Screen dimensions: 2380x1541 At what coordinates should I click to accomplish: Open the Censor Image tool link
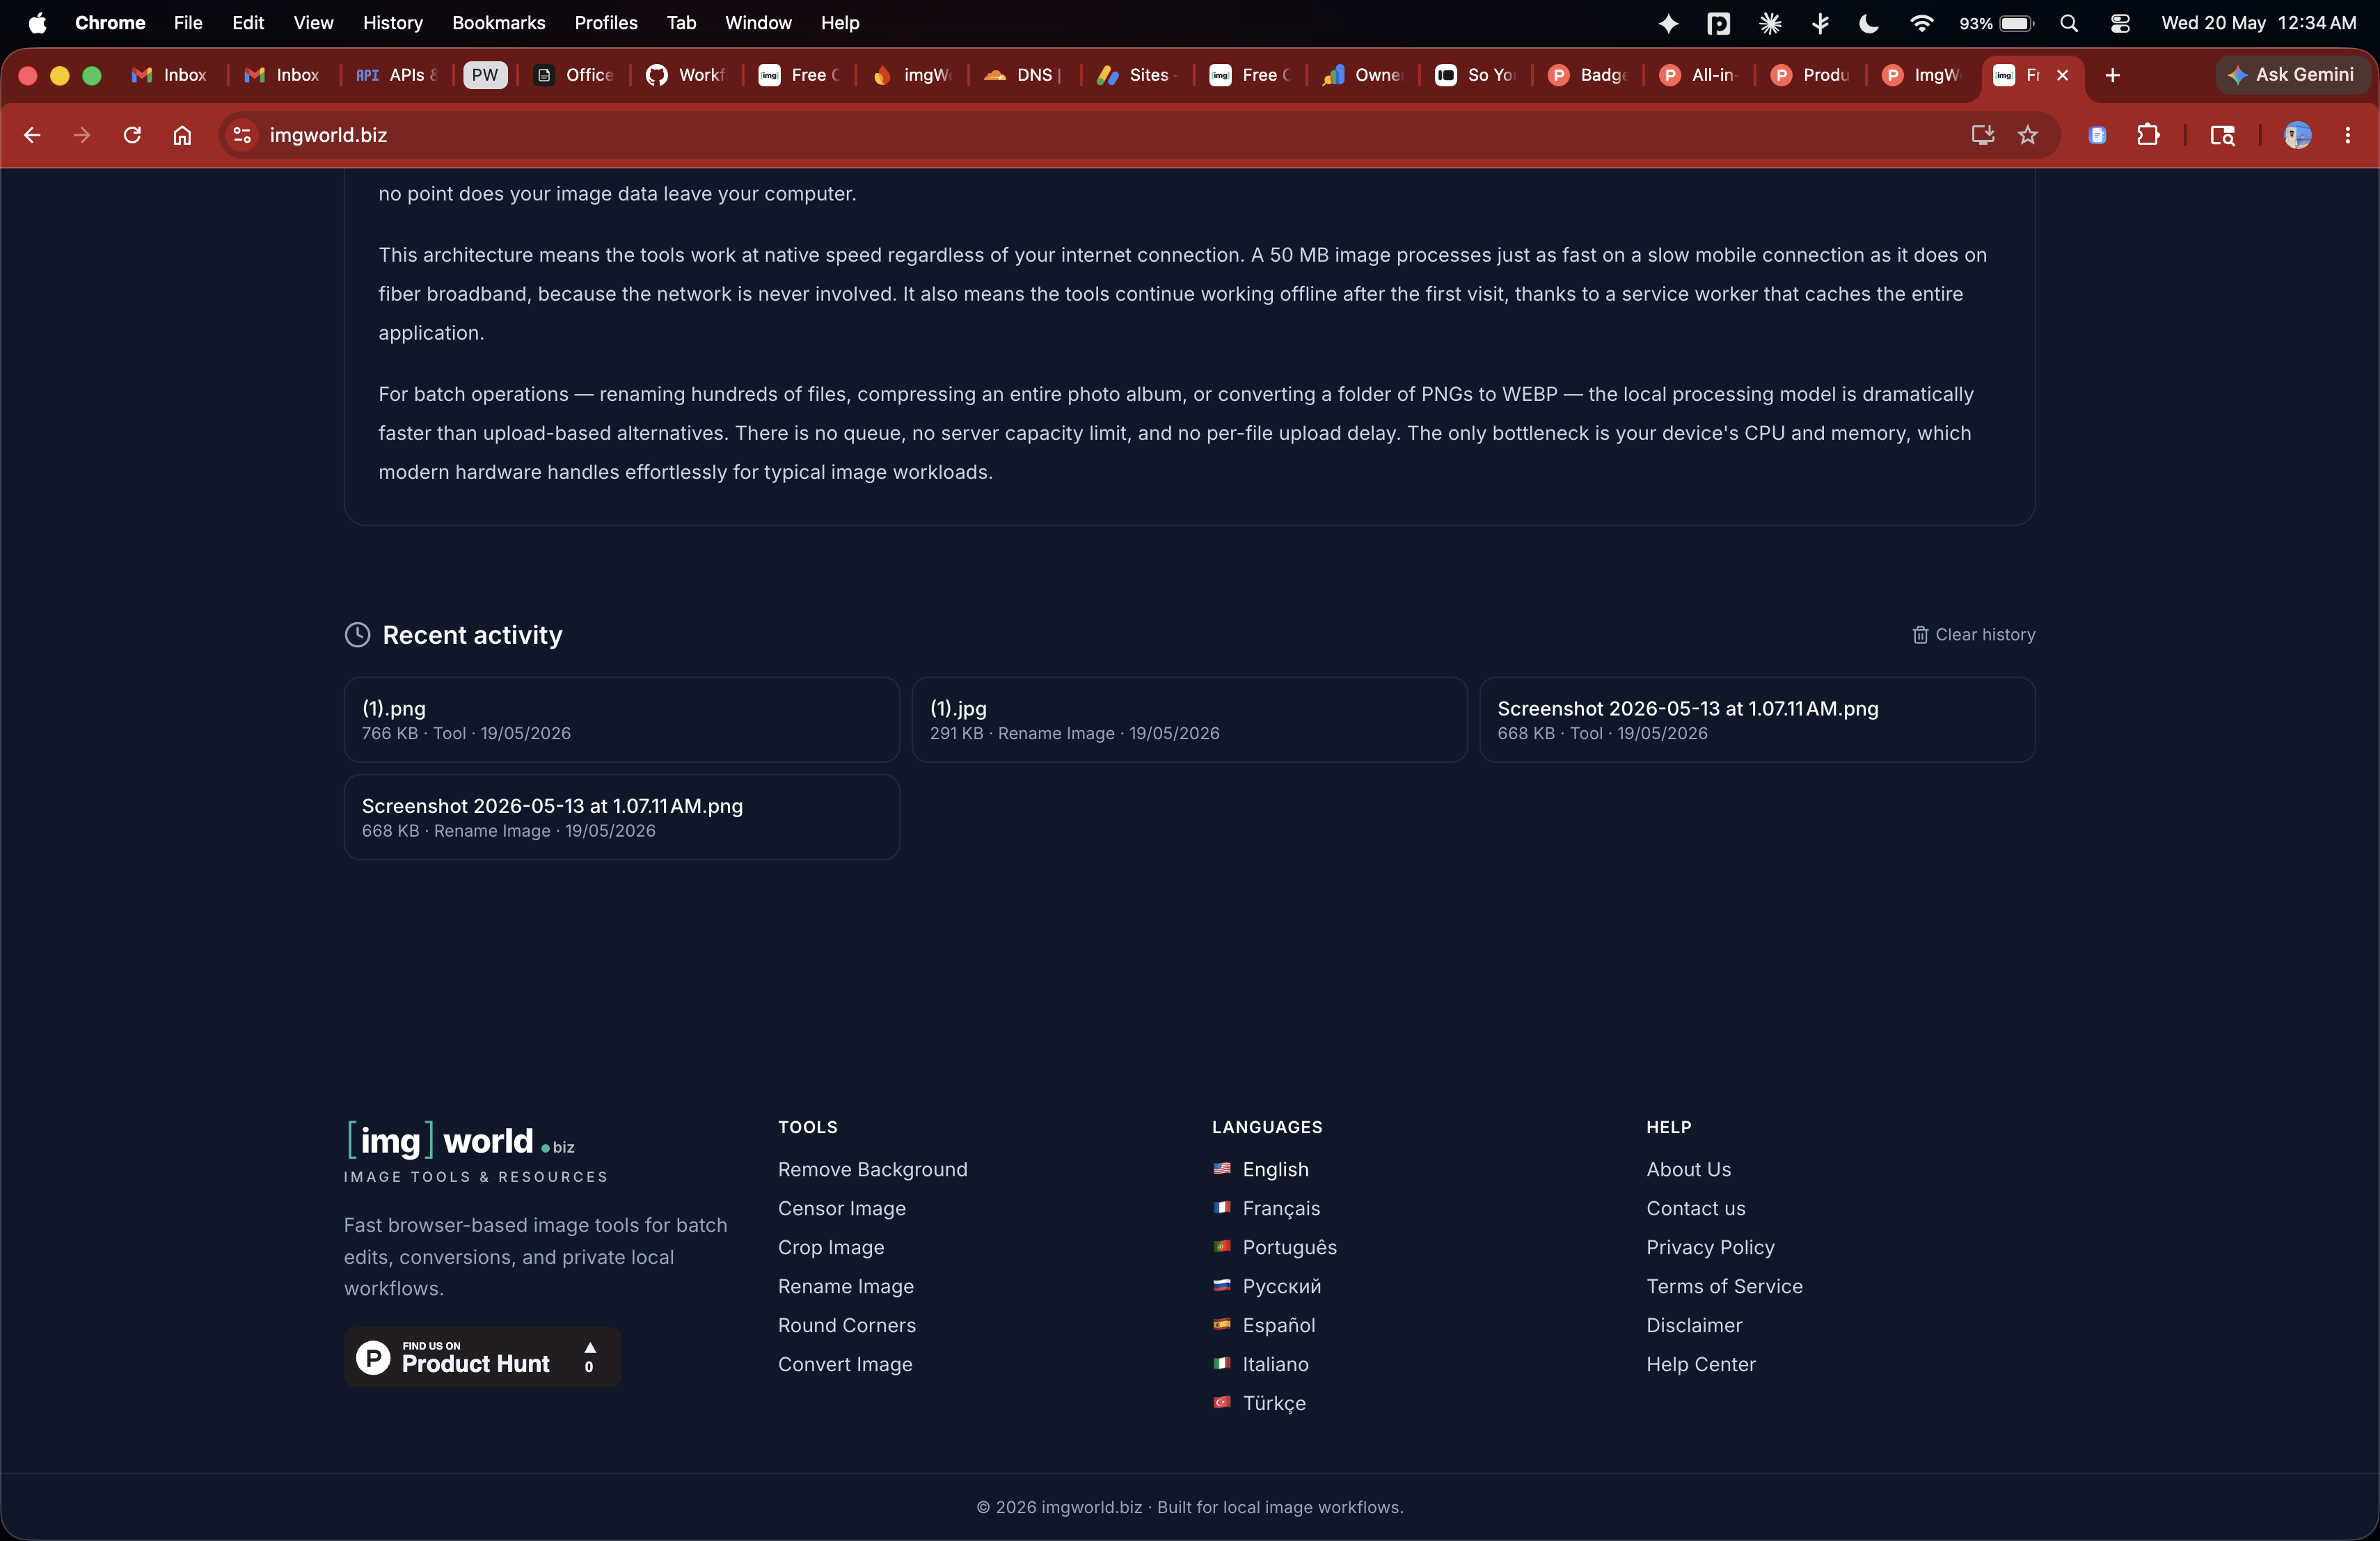click(x=841, y=1208)
